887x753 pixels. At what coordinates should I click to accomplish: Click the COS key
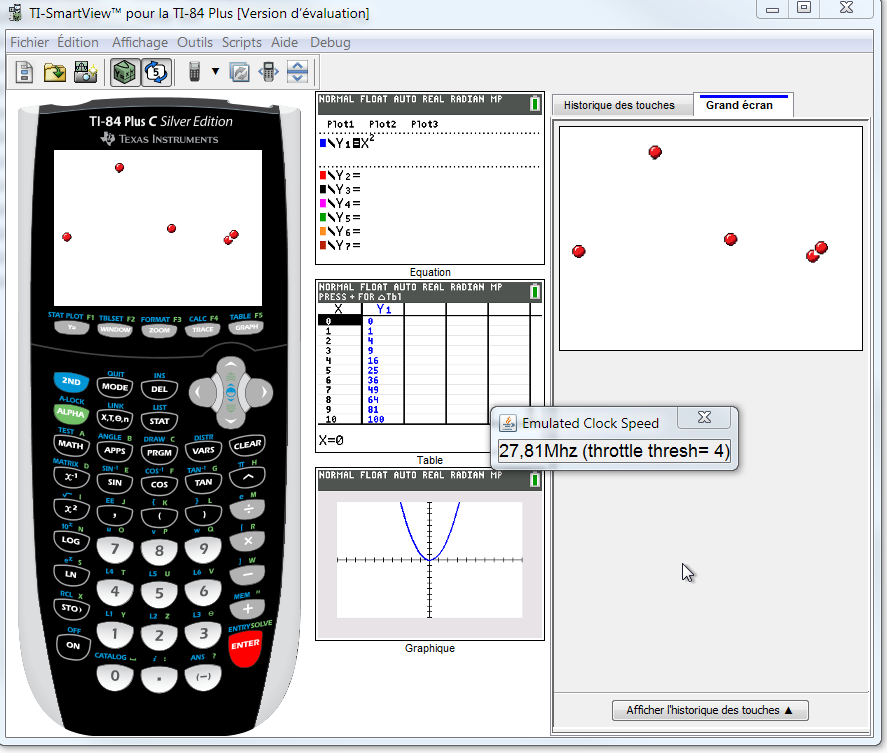tap(159, 484)
